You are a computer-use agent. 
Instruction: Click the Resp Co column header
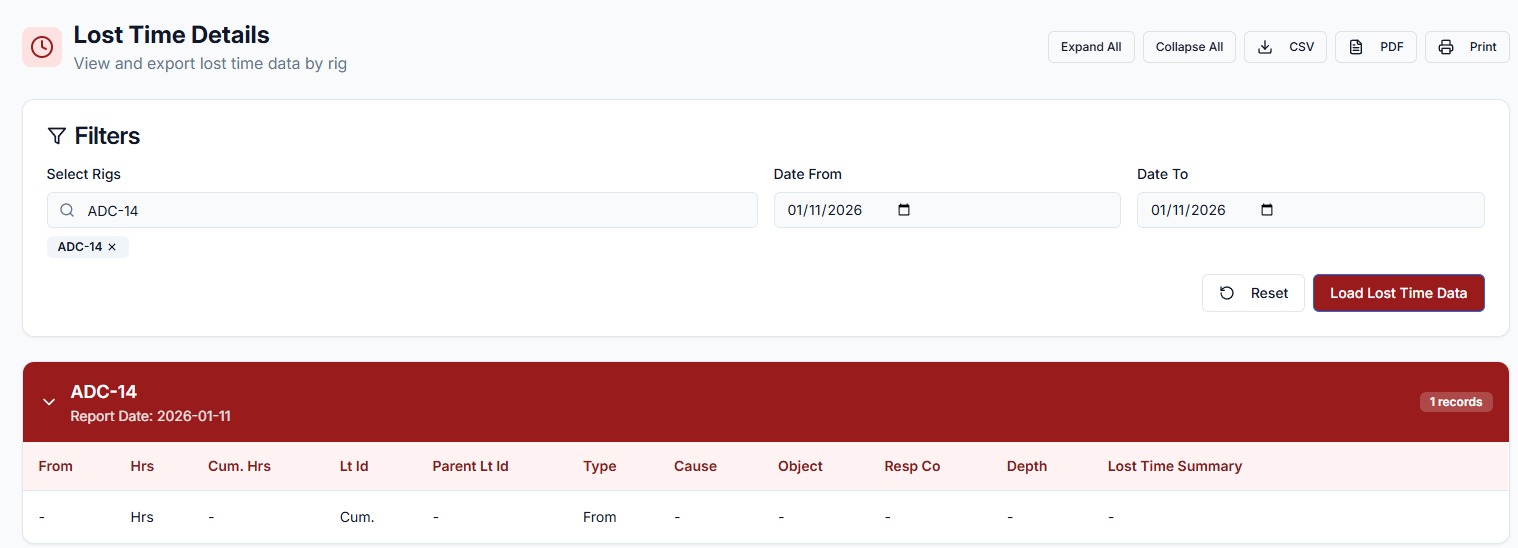912,466
